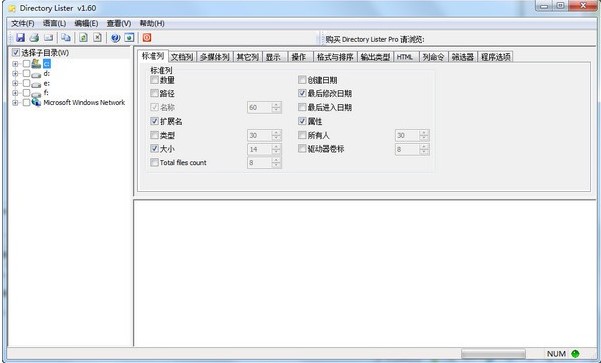This screenshot has width=601, height=363.
Task: Click the 购买 Directory Lister Pro 请浏览 text
Action: (375, 39)
